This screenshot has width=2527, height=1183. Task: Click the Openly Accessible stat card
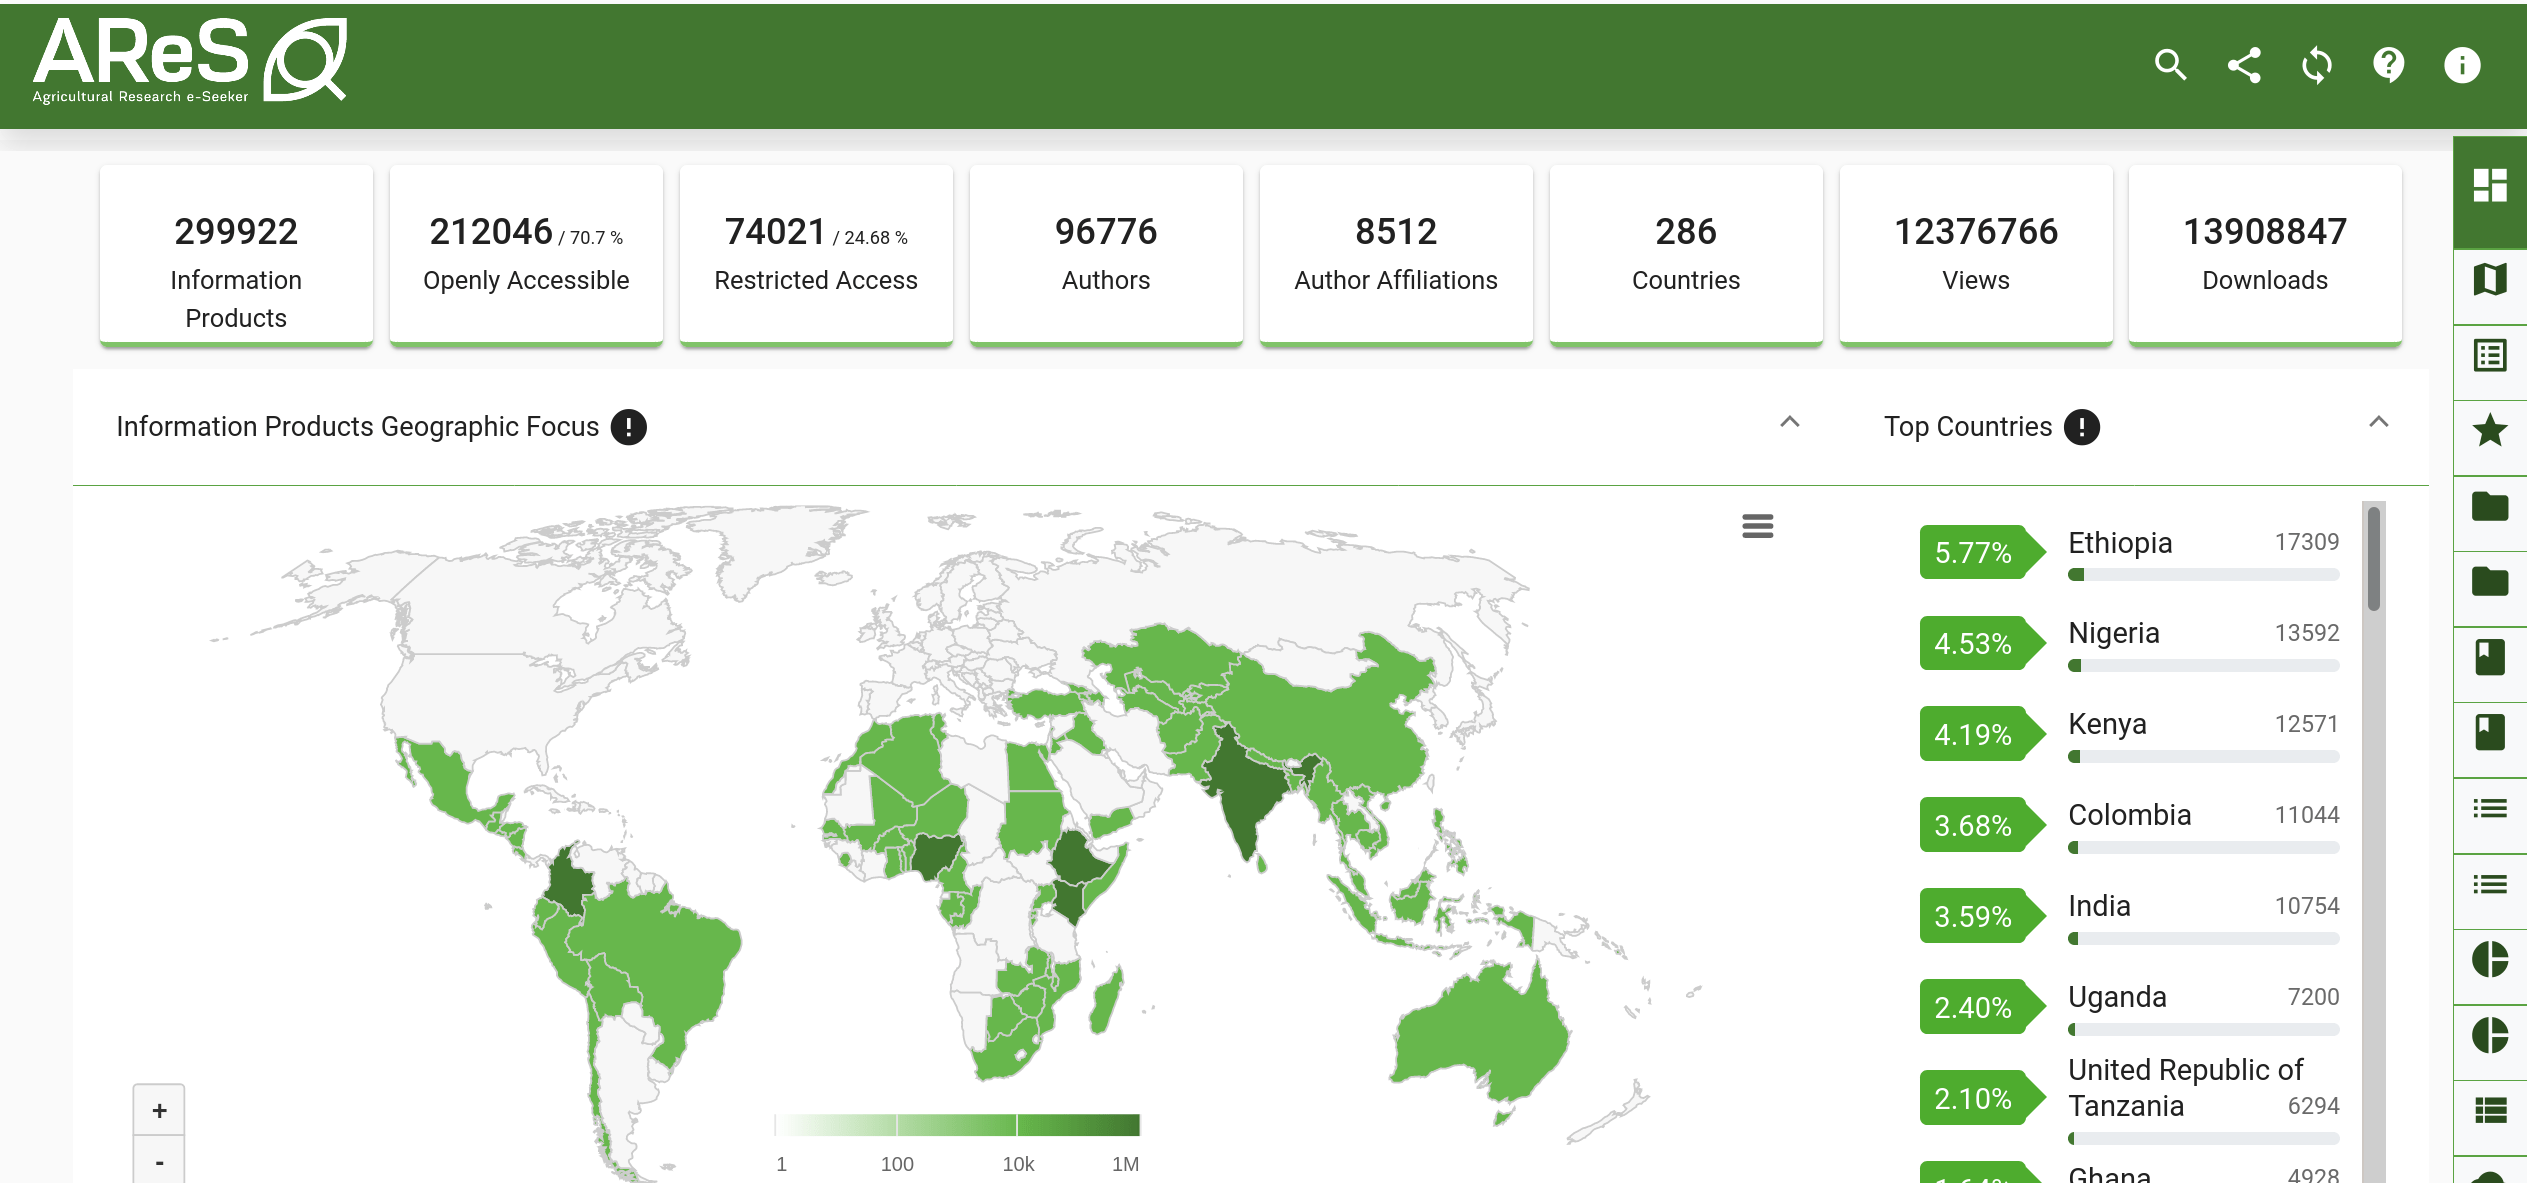526,255
